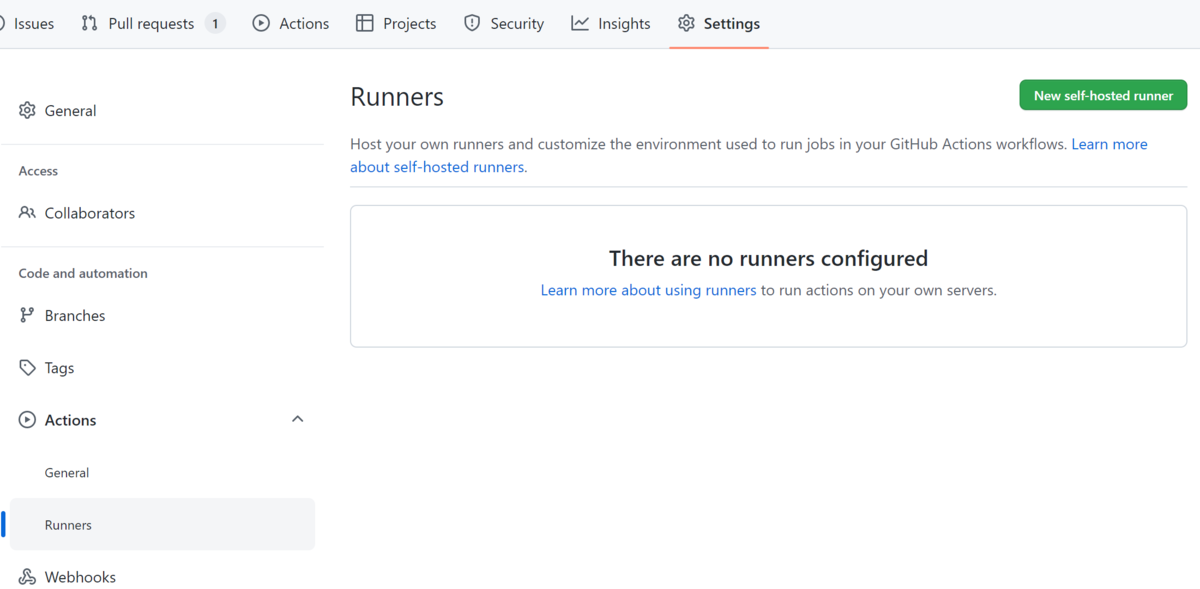Image resolution: width=1200 pixels, height=589 pixels.
Task: Click the Actions play icon in sidebar
Action: [27, 419]
